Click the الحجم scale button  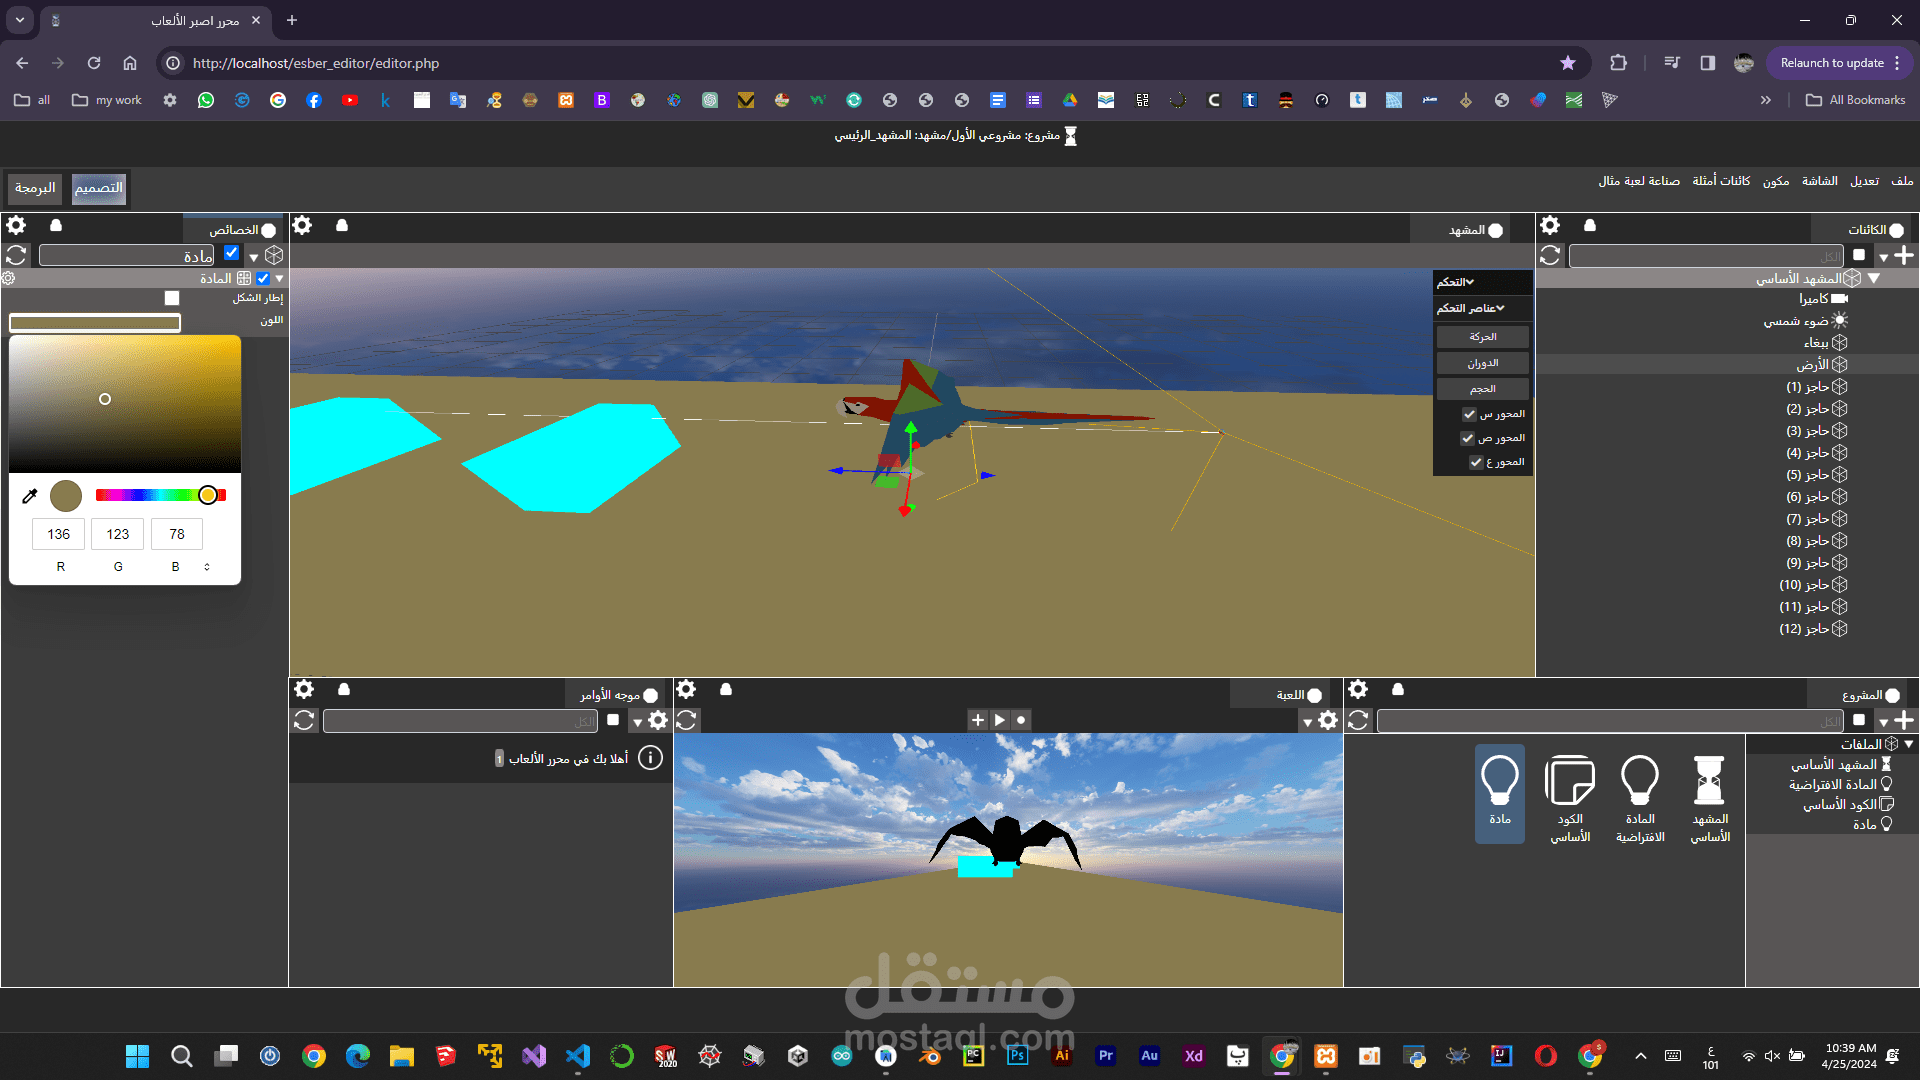pyautogui.click(x=1482, y=389)
